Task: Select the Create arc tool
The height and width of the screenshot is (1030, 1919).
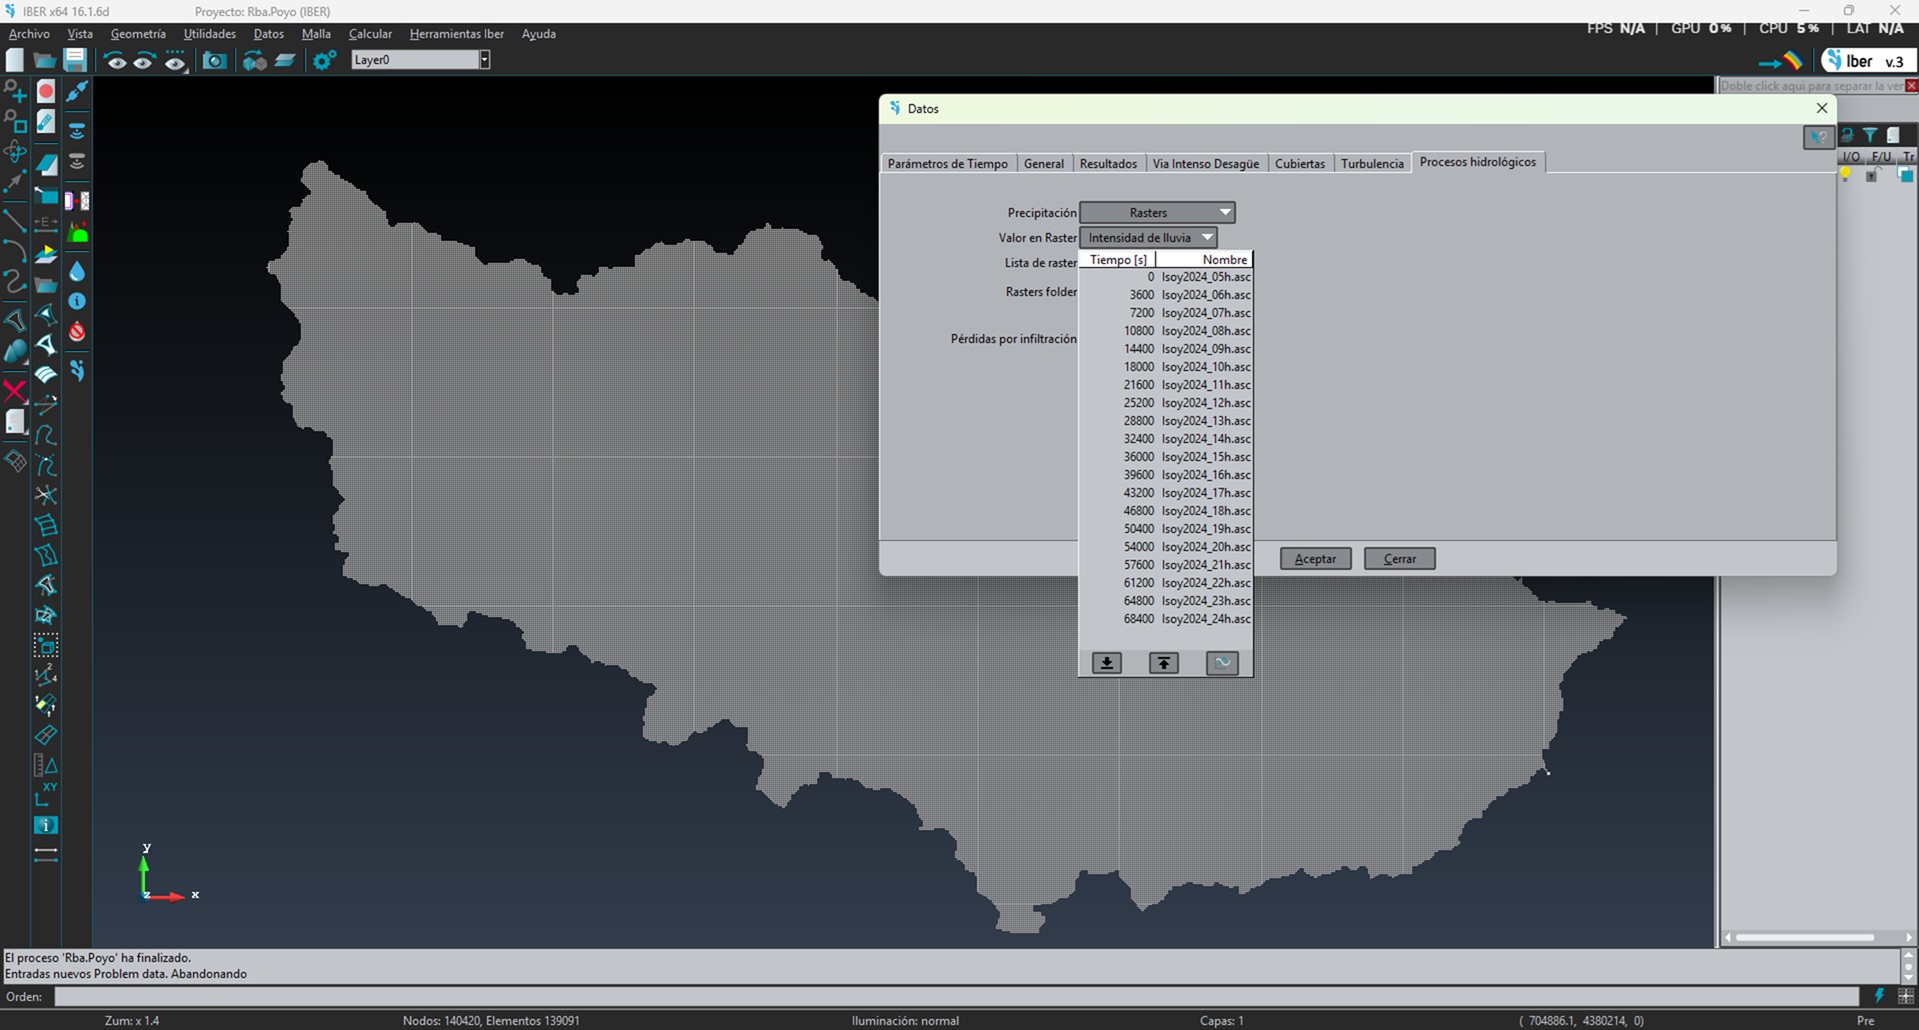Action: point(15,250)
